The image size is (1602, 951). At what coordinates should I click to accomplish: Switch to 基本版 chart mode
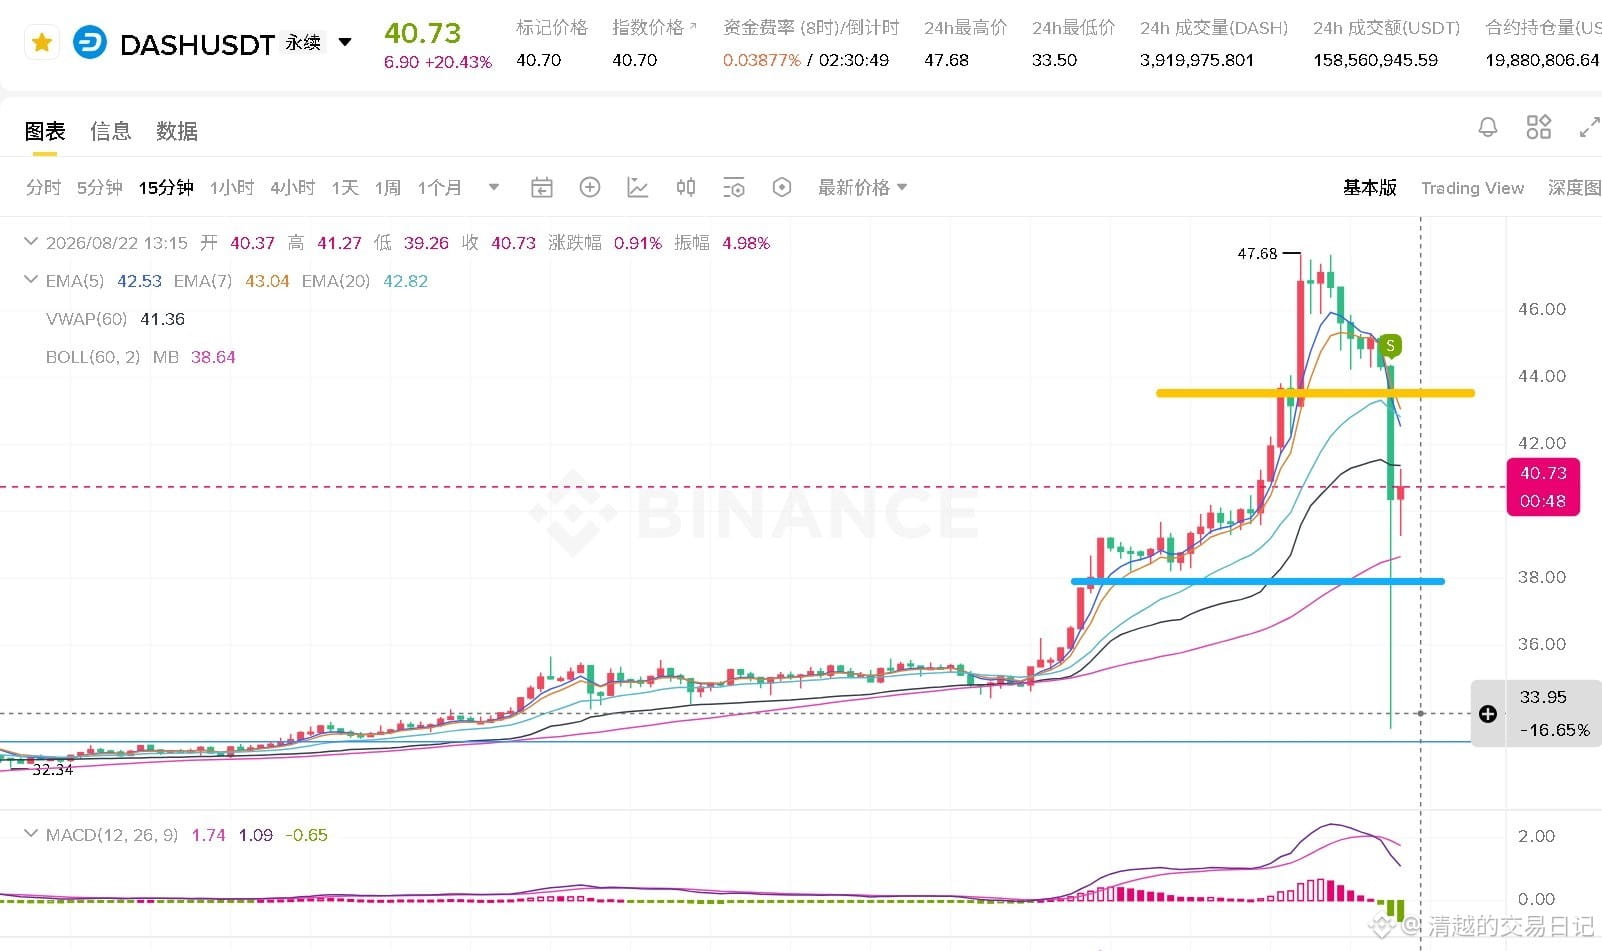click(x=1370, y=187)
